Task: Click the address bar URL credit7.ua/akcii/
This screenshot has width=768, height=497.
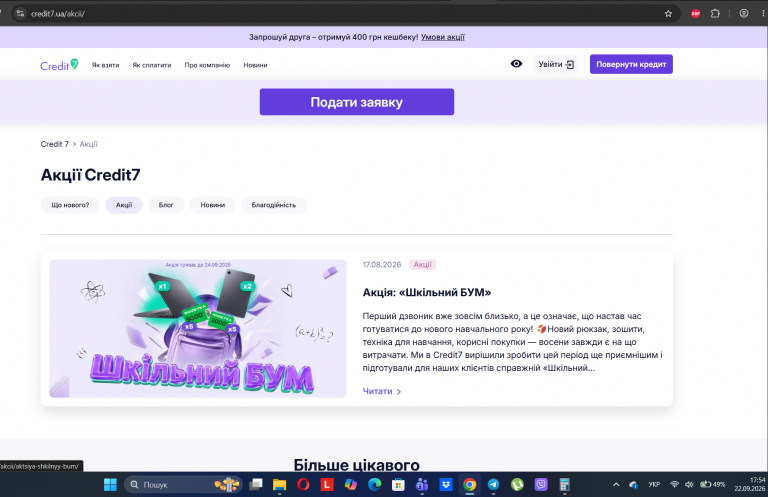Action: tap(58, 14)
